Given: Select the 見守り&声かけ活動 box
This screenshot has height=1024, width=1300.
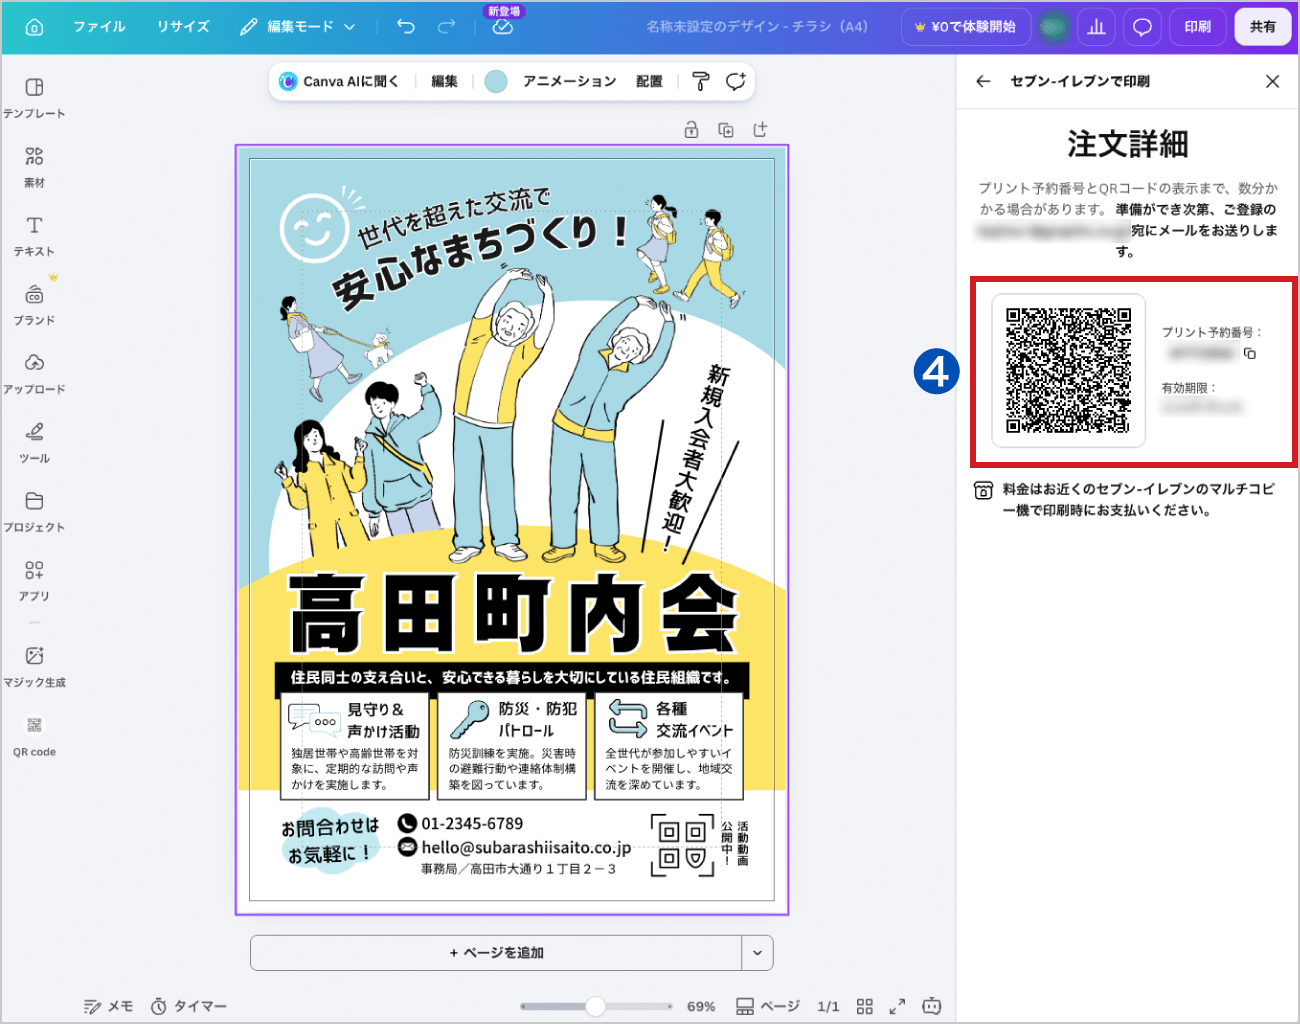Looking at the screenshot, I should [354, 745].
